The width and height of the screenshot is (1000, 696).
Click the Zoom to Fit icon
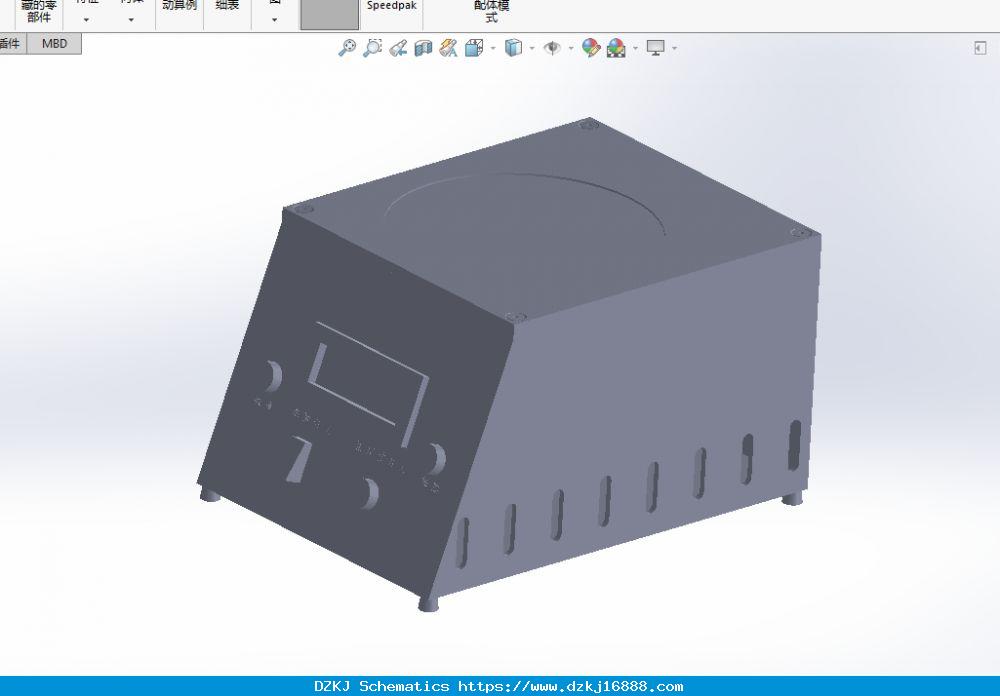click(347, 48)
